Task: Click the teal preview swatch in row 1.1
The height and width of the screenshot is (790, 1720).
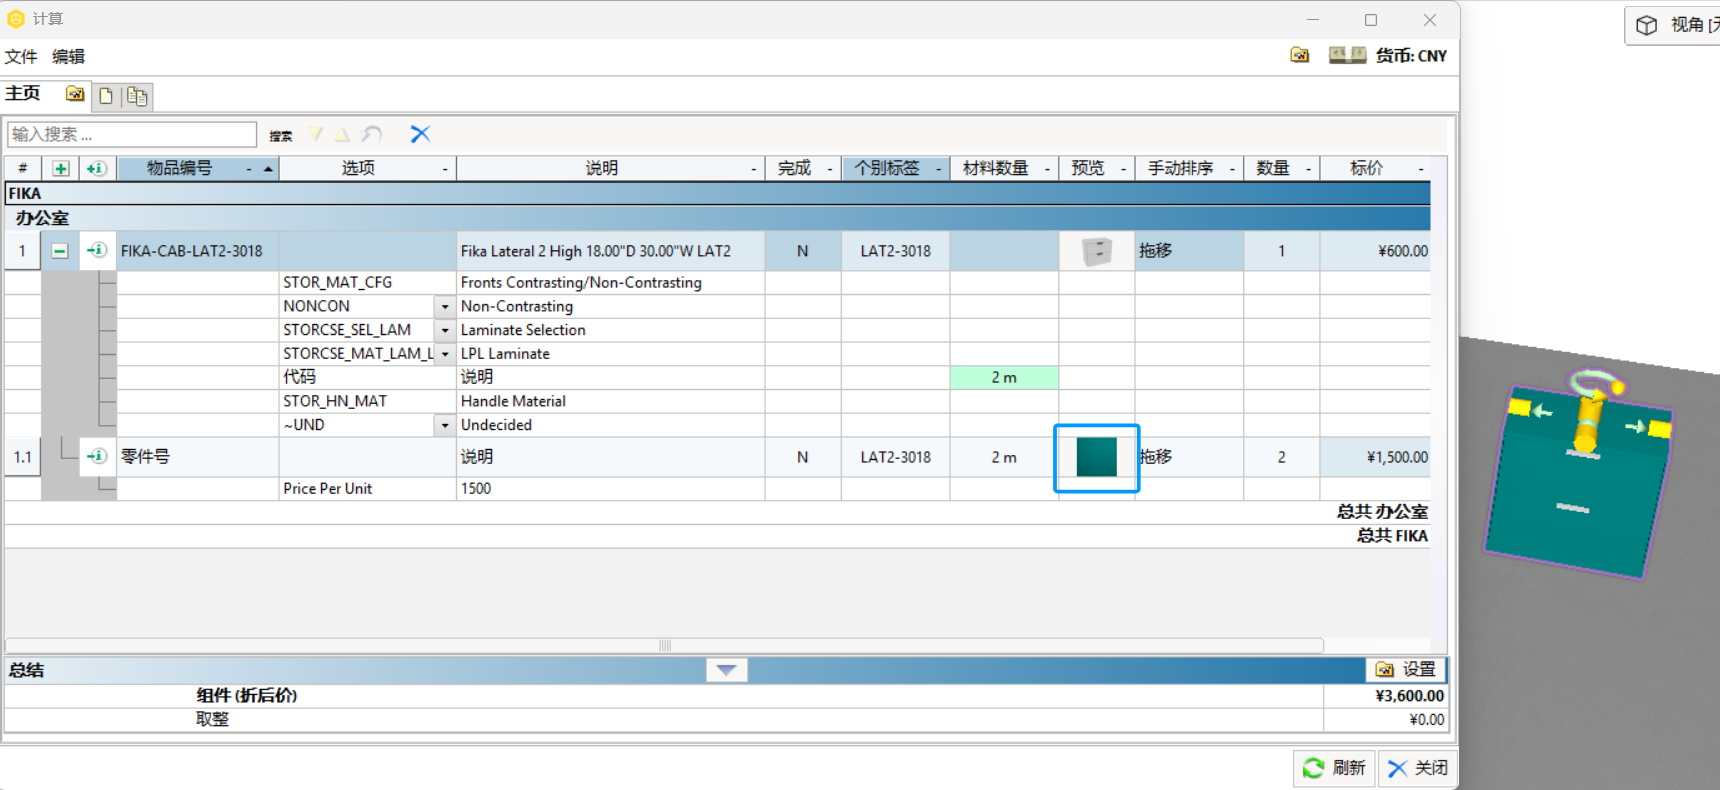Action: [x=1097, y=457]
